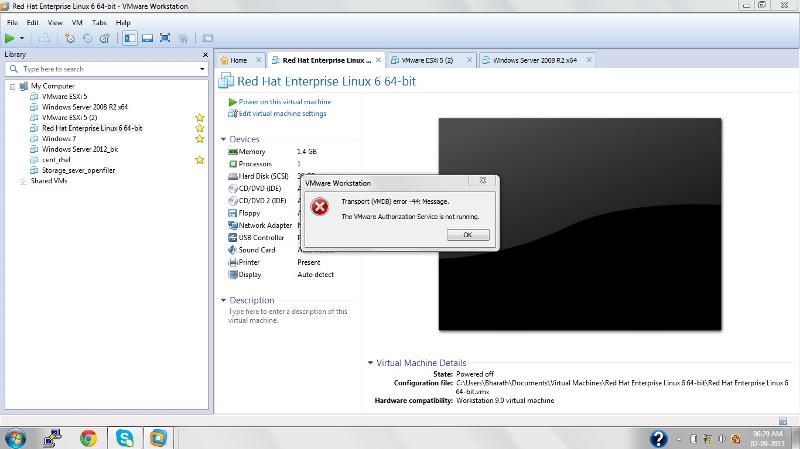The image size is (800, 449).
Task: Close the Home tab
Action: [258, 60]
